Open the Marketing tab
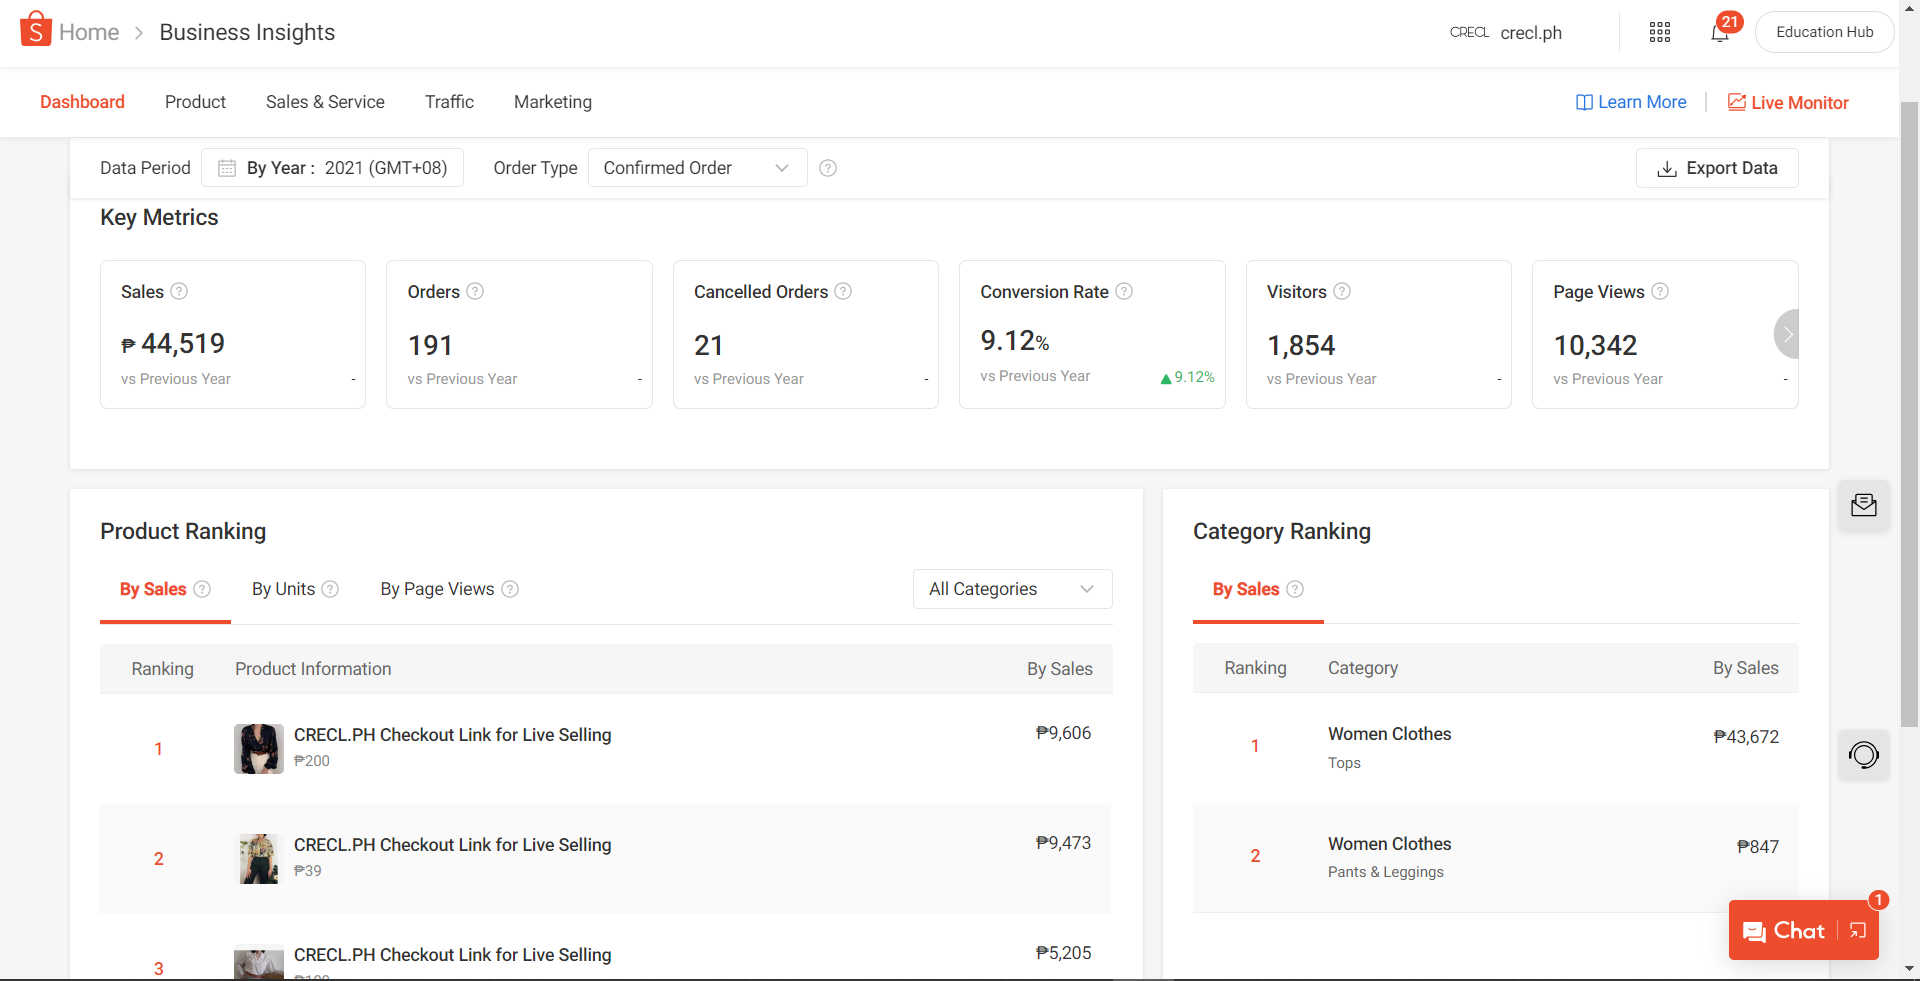 553,102
